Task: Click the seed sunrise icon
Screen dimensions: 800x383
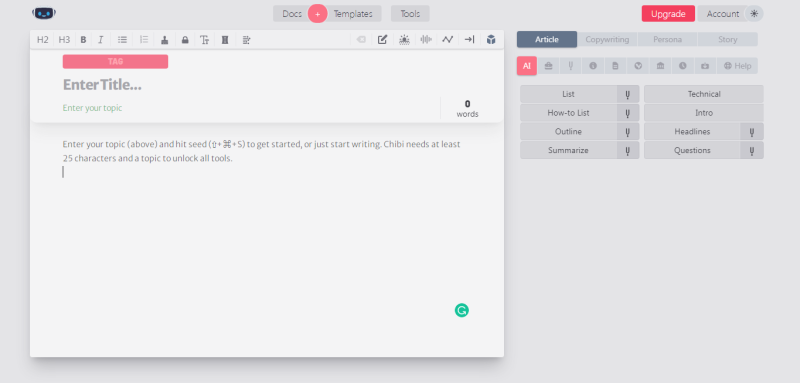Action: [x=405, y=40]
